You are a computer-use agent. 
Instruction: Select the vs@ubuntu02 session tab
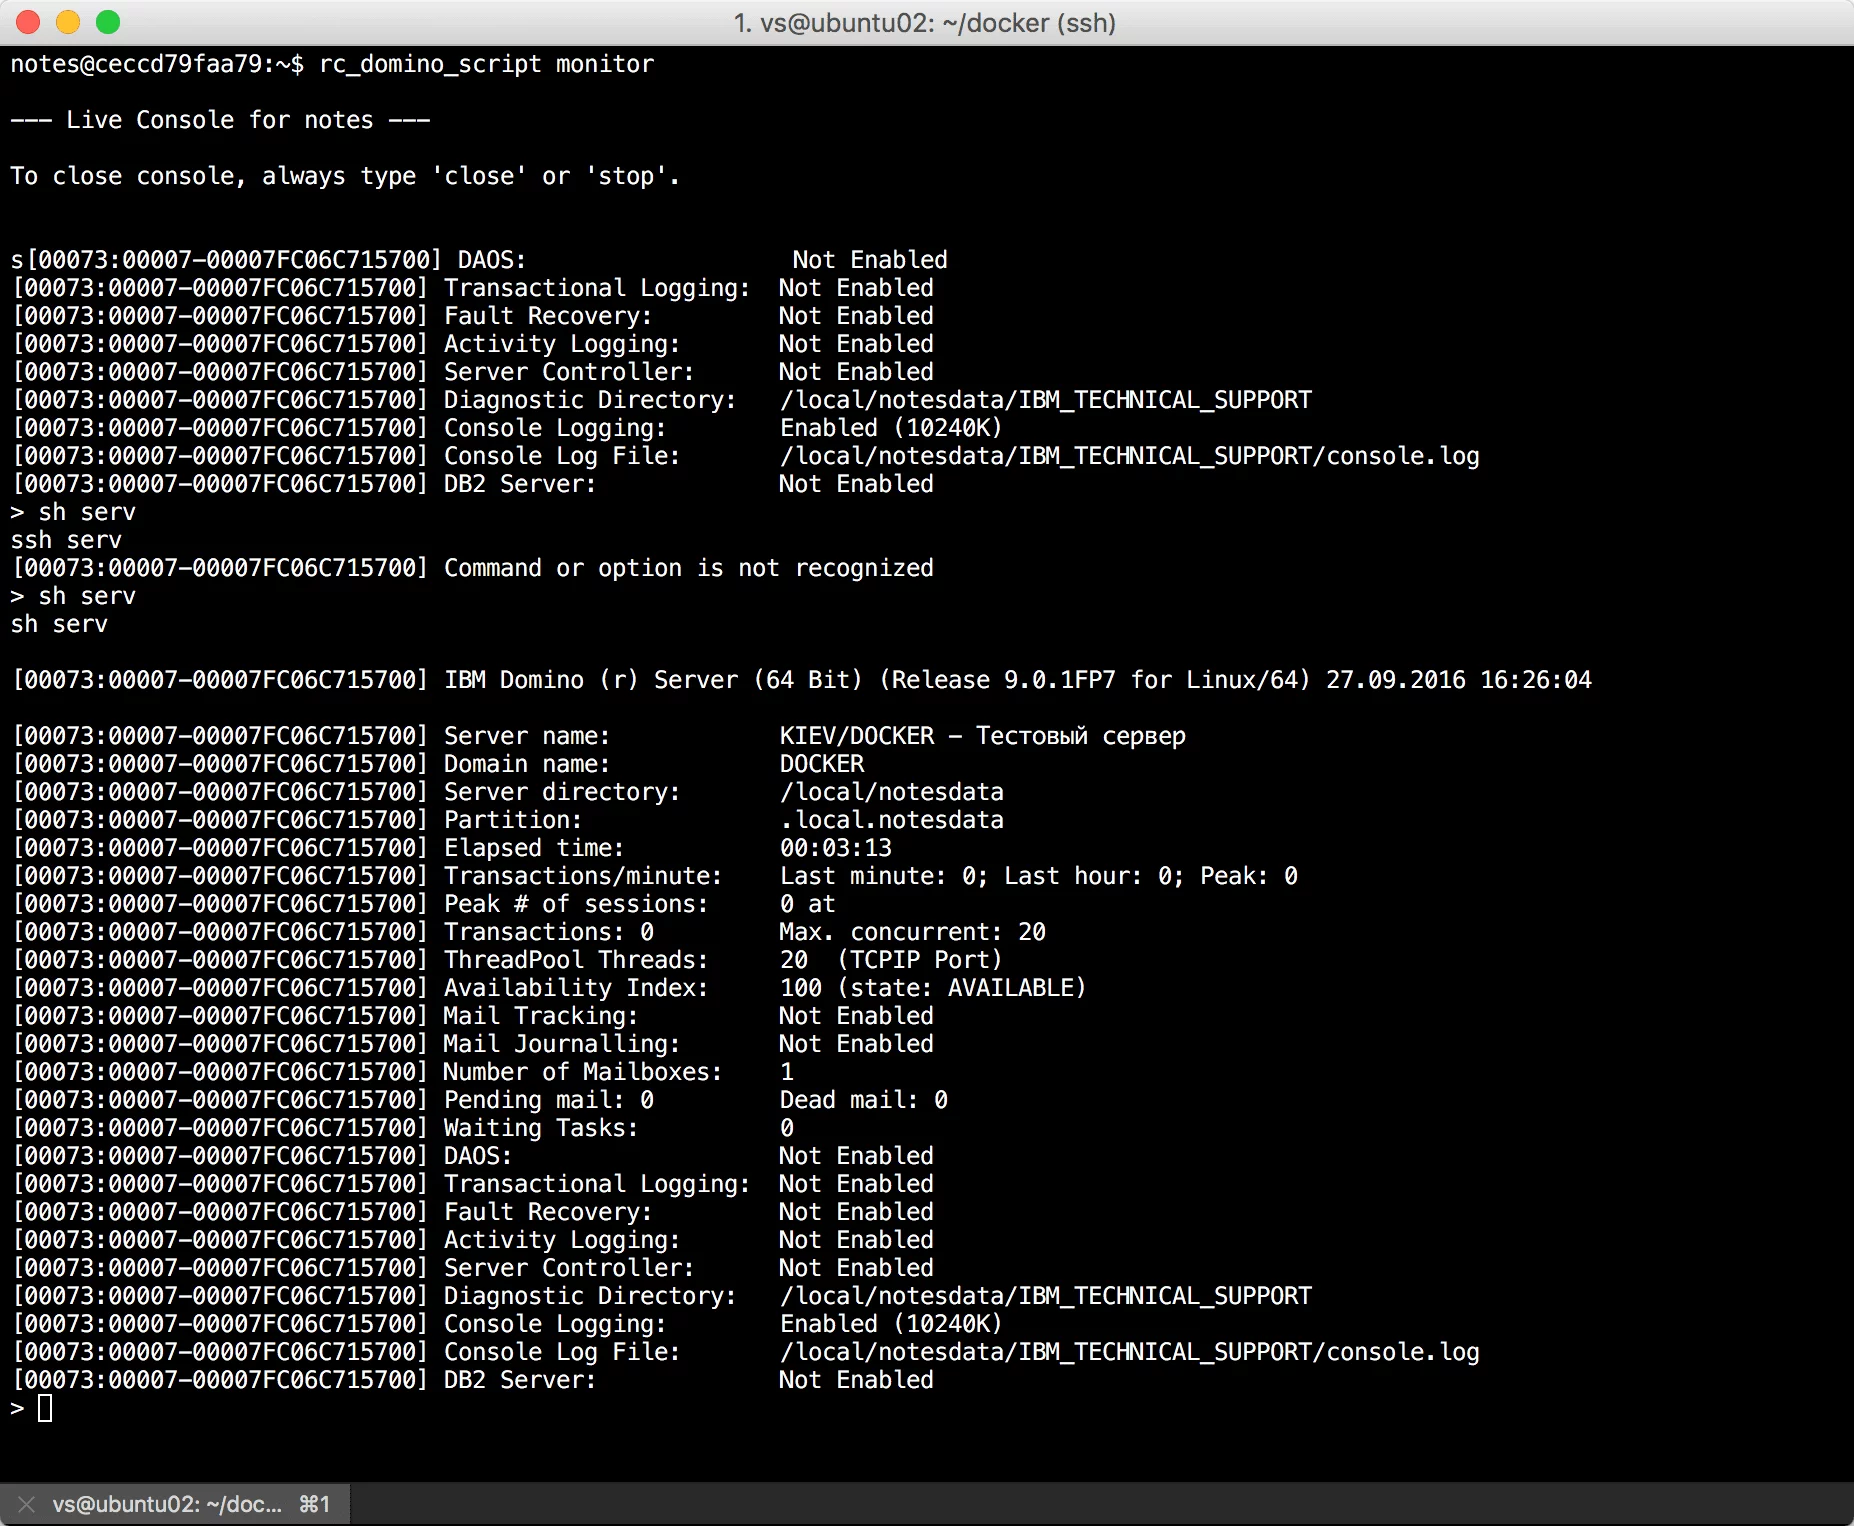(x=170, y=1503)
